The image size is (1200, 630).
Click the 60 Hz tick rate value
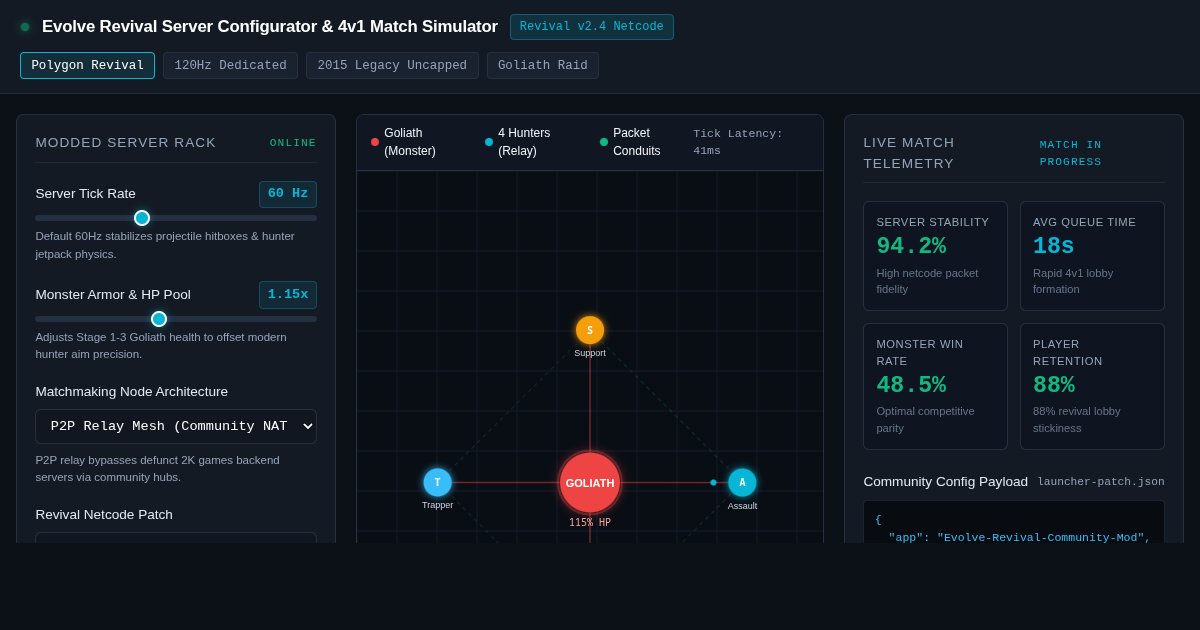point(288,194)
